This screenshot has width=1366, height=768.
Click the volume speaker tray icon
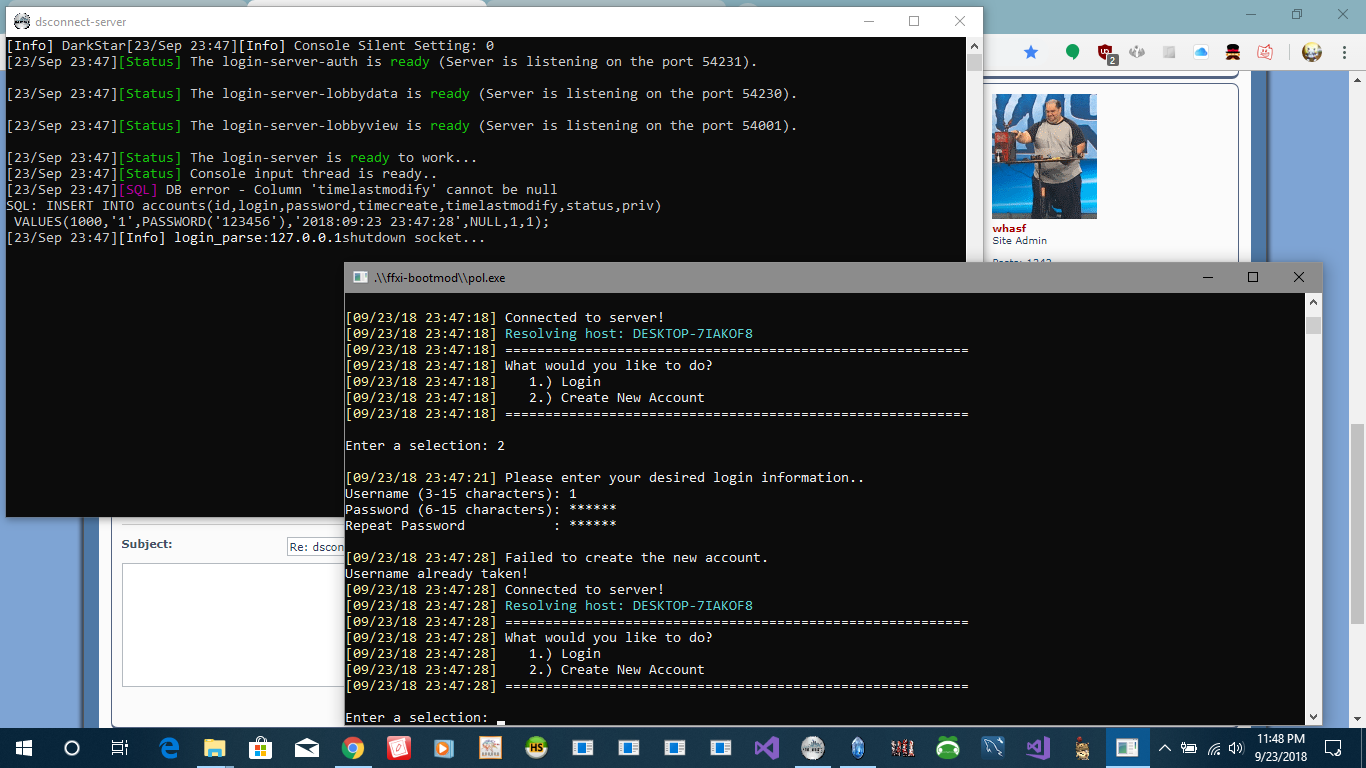click(x=1236, y=747)
